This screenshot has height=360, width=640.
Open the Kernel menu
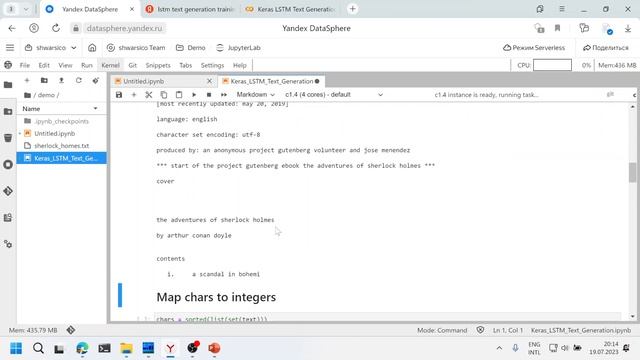click(110, 65)
